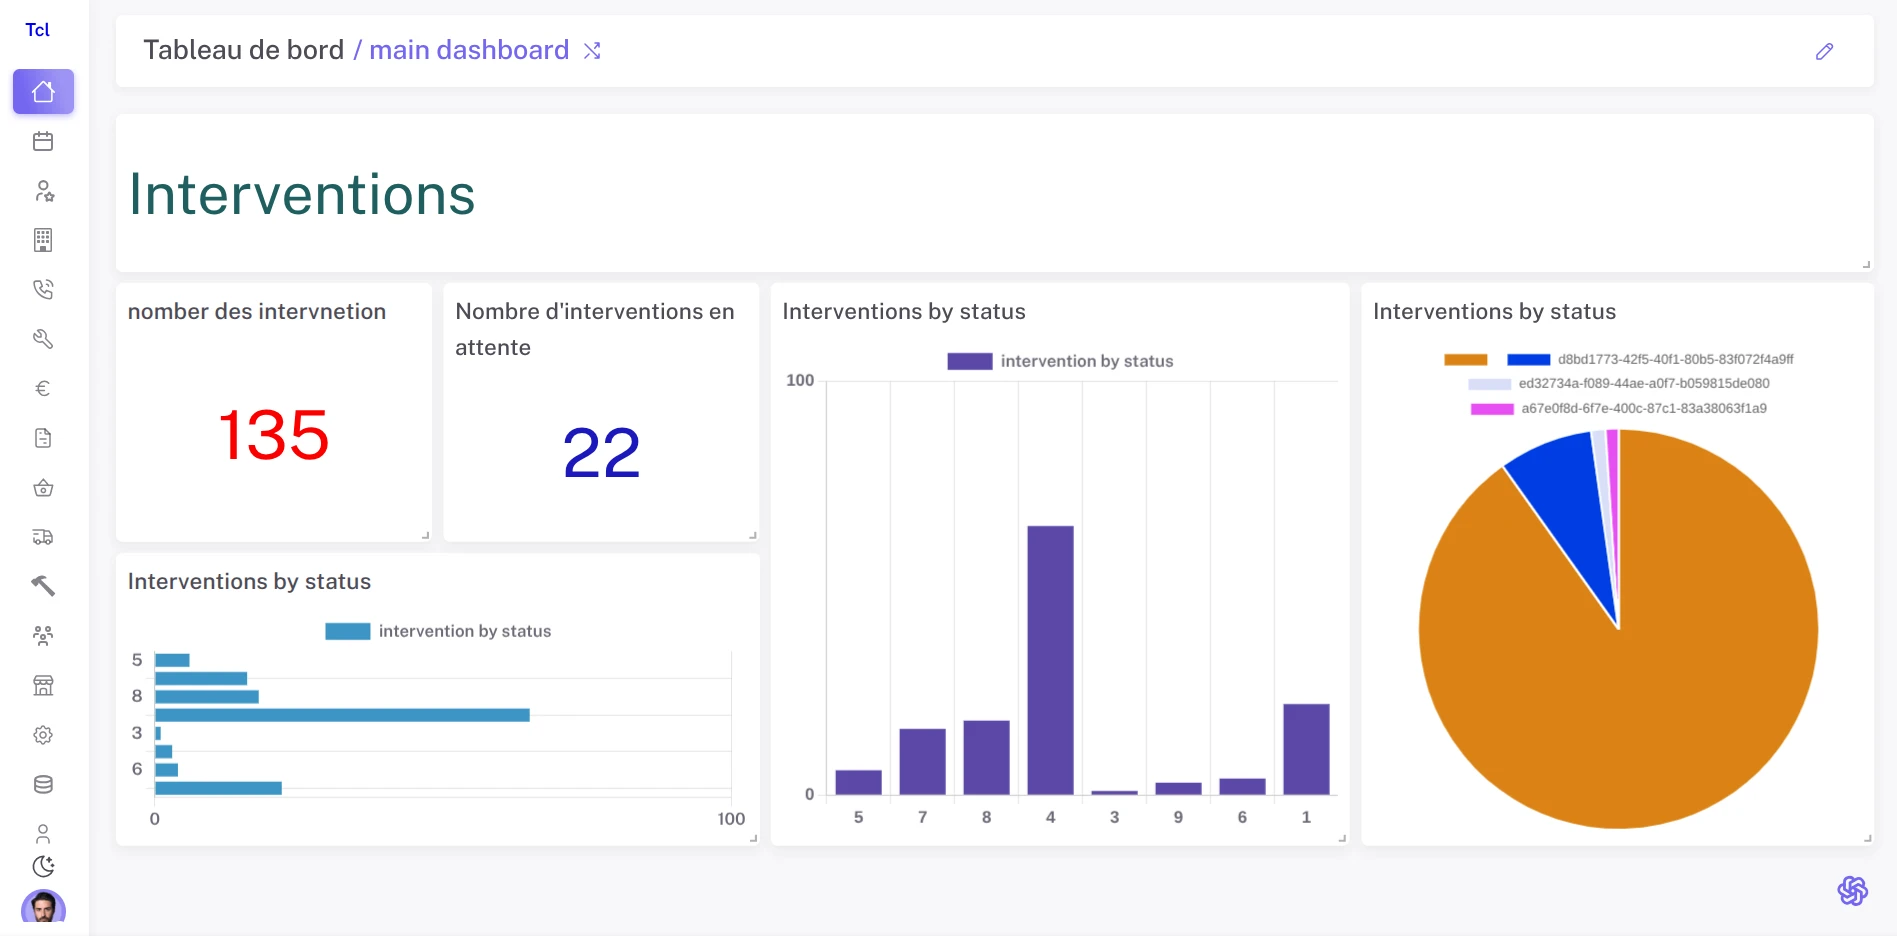Open the hammer tool sidebar icon
This screenshot has width=1897, height=936.
pos(43,586)
